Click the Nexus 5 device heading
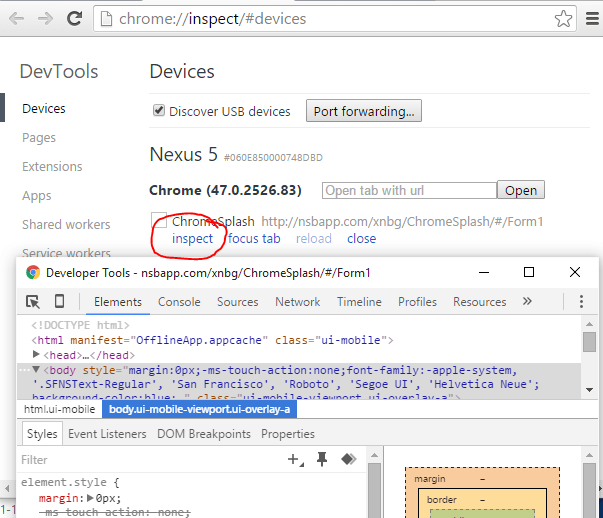603x518 pixels. tap(183, 155)
